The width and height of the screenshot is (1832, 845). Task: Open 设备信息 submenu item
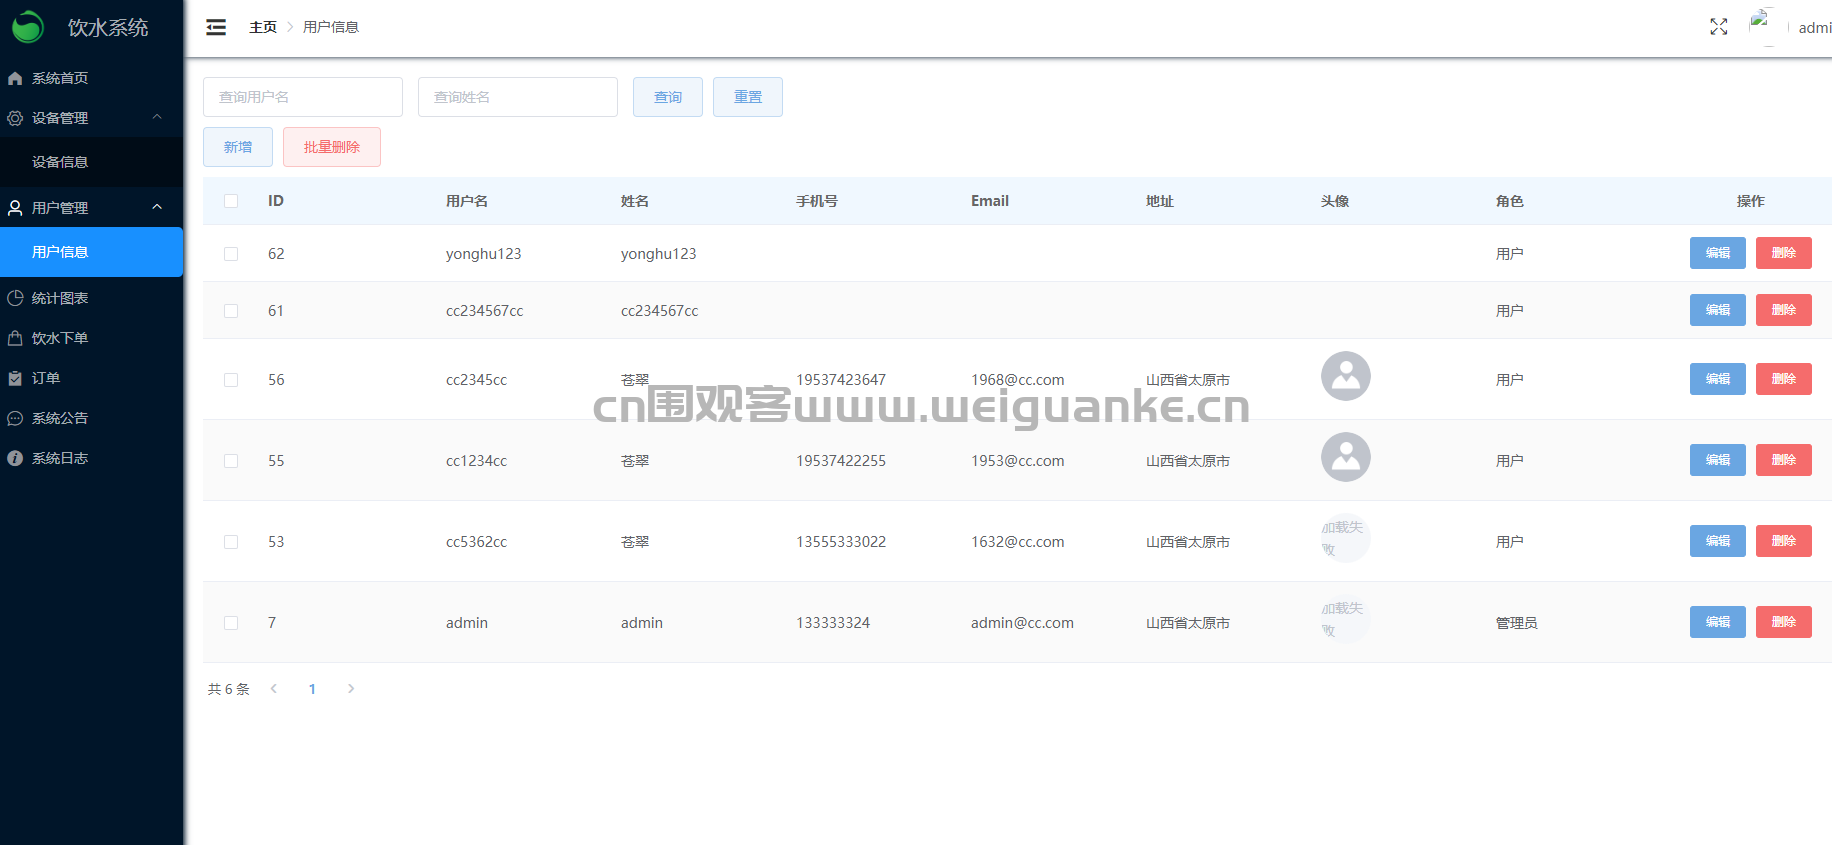pyautogui.click(x=60, y=162)
